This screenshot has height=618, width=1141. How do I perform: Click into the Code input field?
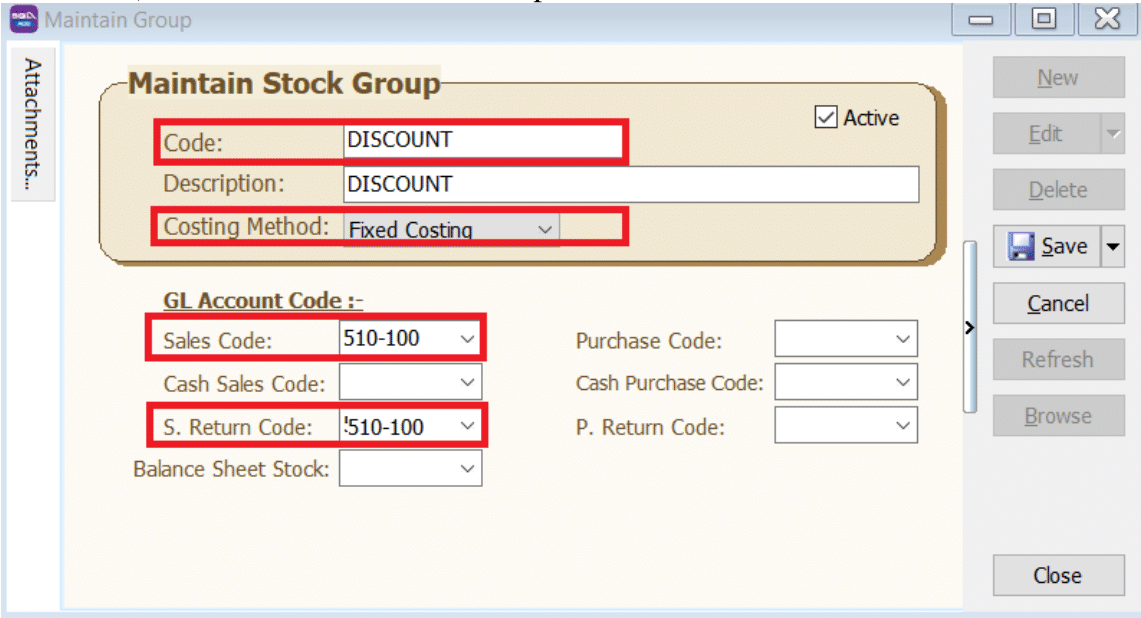(x=480, y=140)
